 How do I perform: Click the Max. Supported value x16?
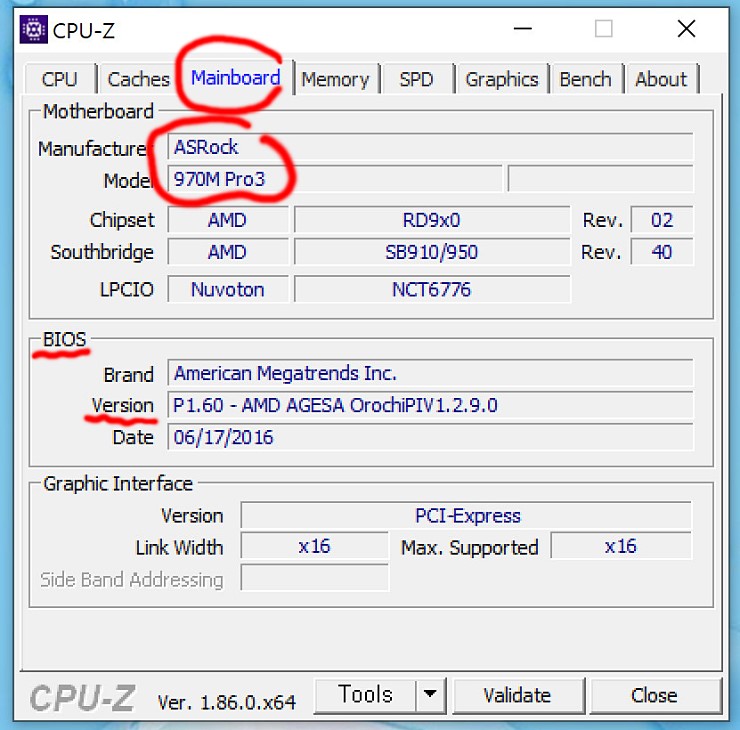tap(621, 546)
